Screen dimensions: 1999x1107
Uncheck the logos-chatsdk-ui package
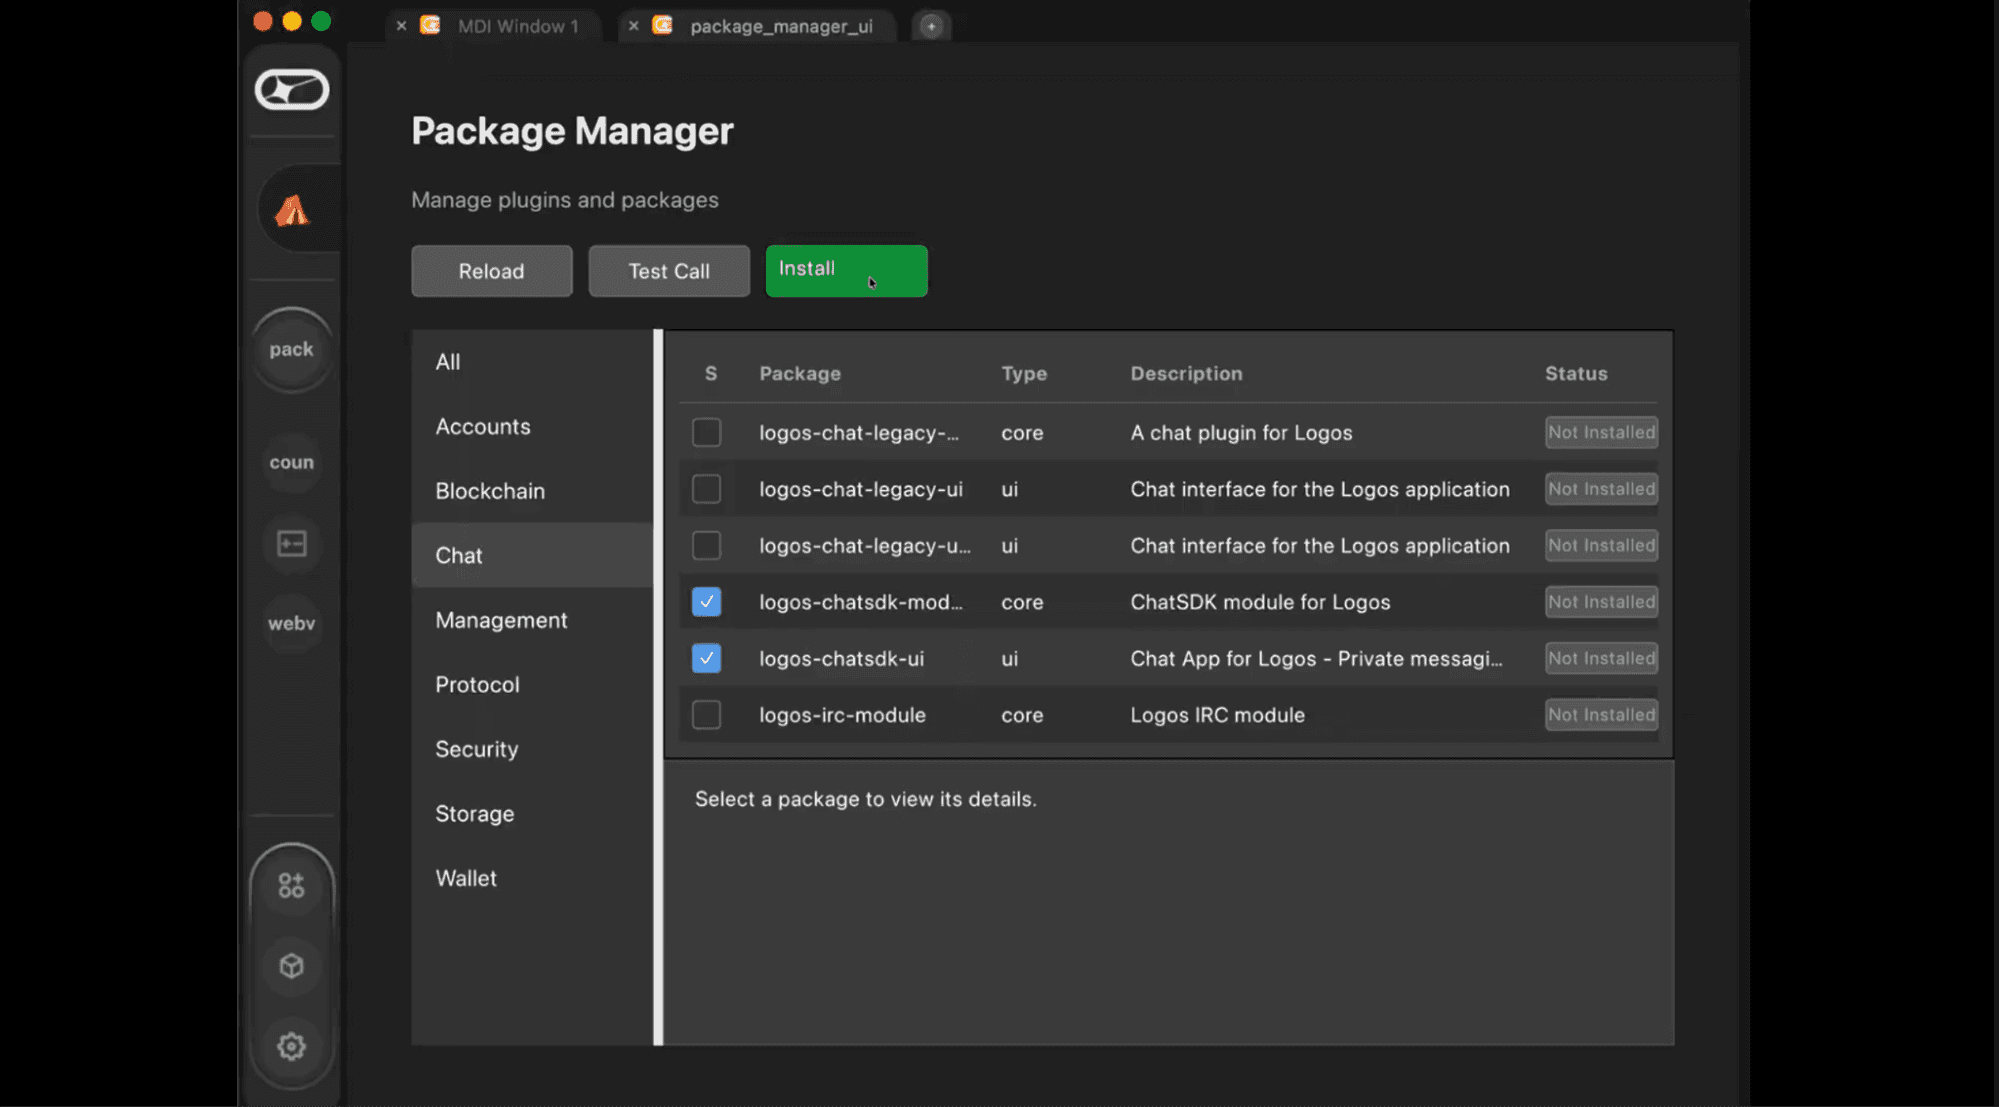coord(707,658)
